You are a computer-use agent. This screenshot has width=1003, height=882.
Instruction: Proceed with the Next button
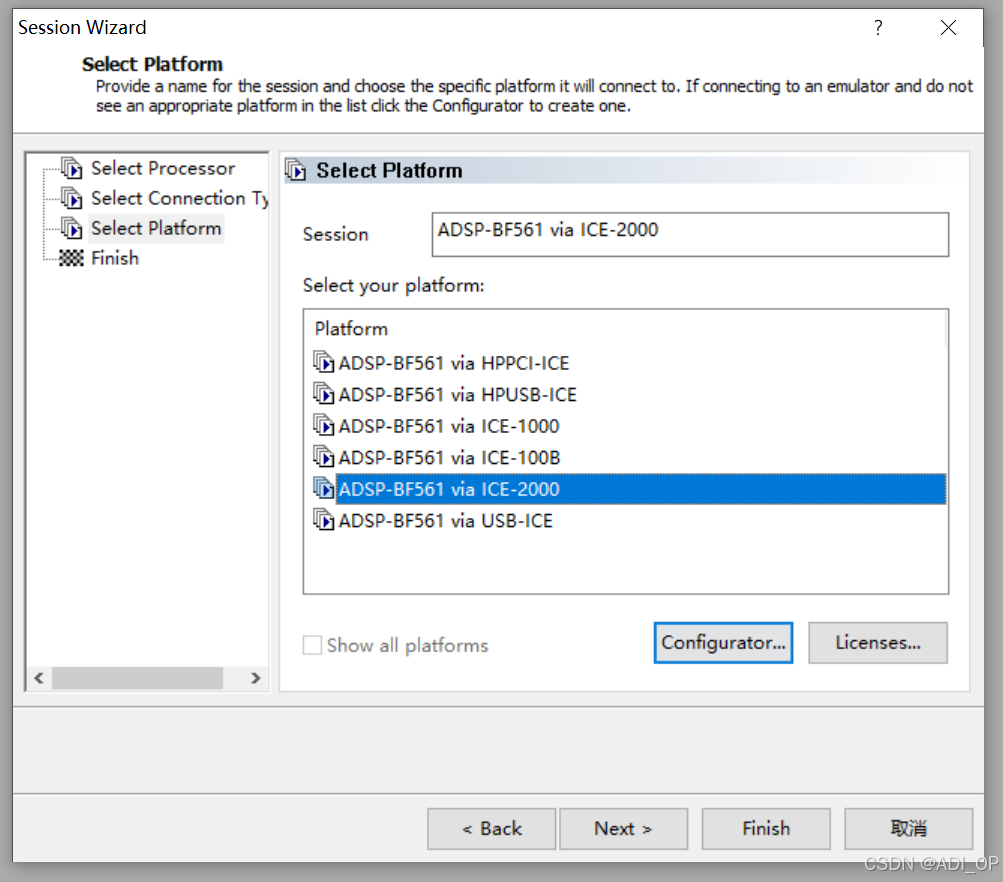pos(624,829)
